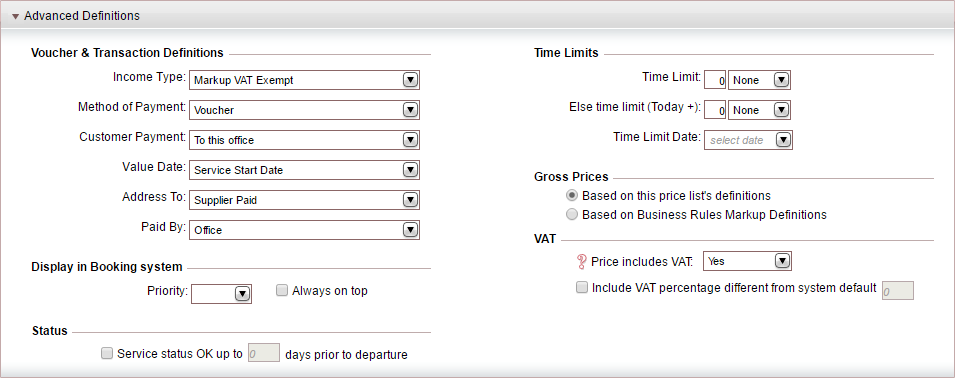Screen dimensions: 955x378
Task: Enable the Always on top checkbox
Action: (x=281, y=290)
